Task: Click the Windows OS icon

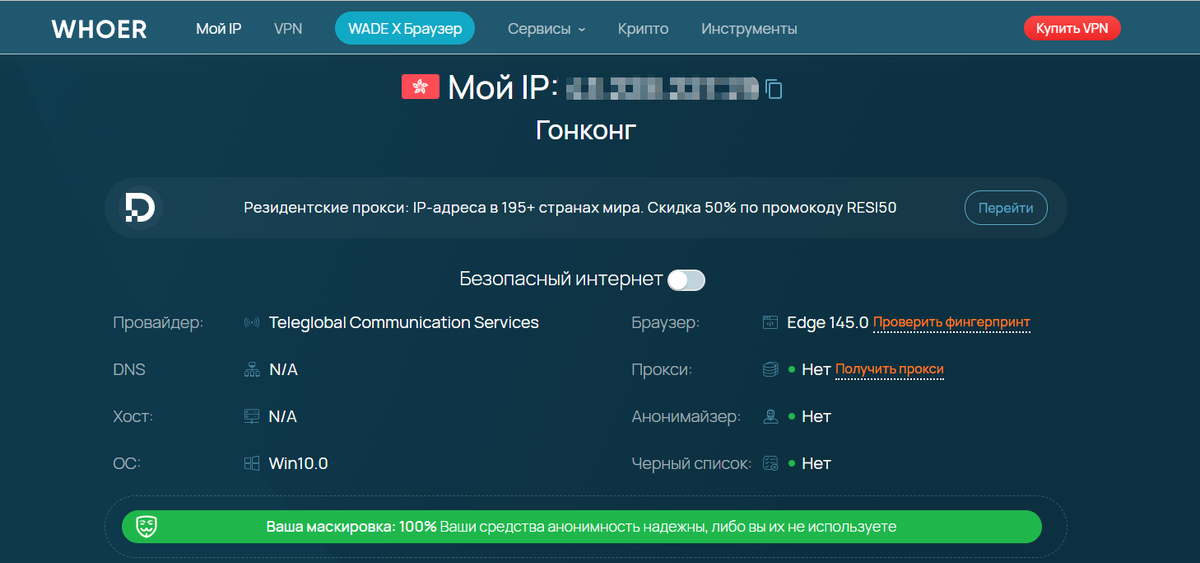Action: (252, 463)
